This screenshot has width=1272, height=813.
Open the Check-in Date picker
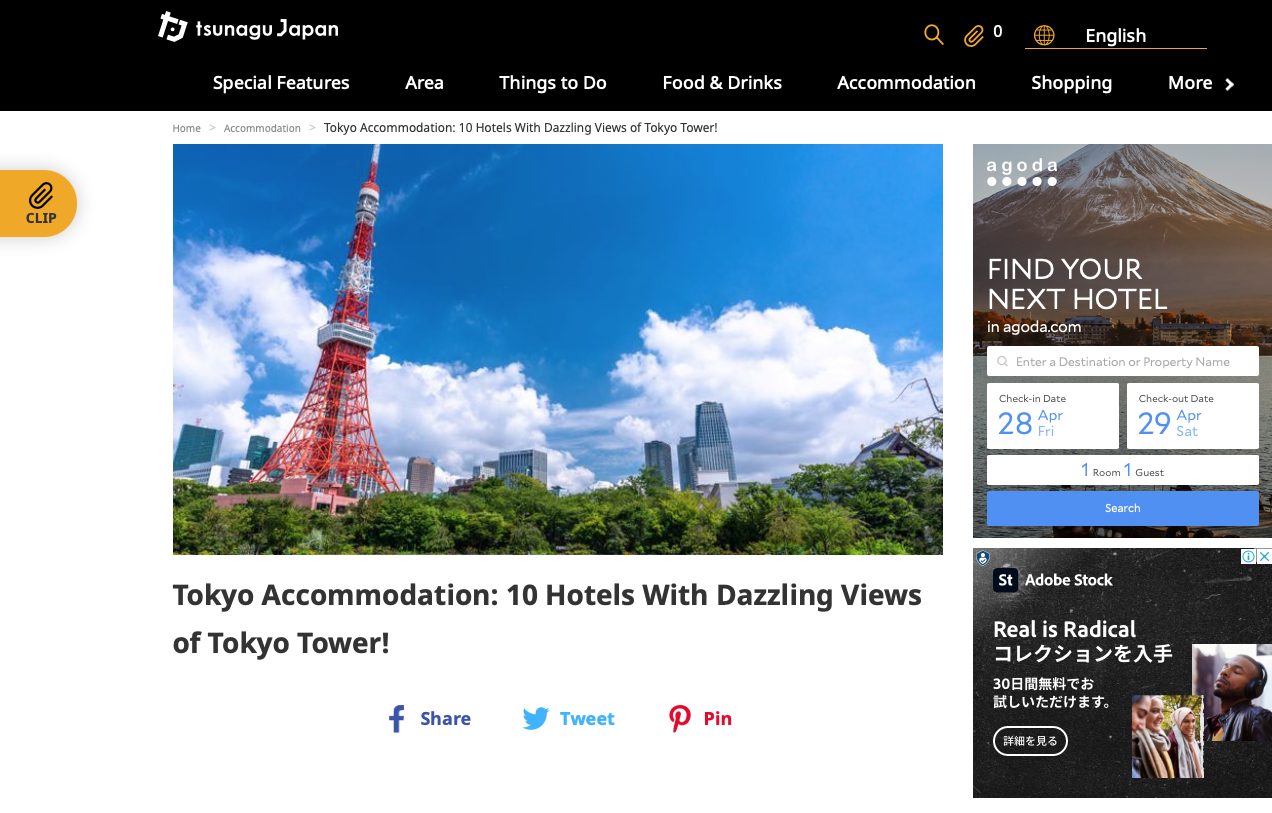pyautogui.click(x=1052, y=416)
